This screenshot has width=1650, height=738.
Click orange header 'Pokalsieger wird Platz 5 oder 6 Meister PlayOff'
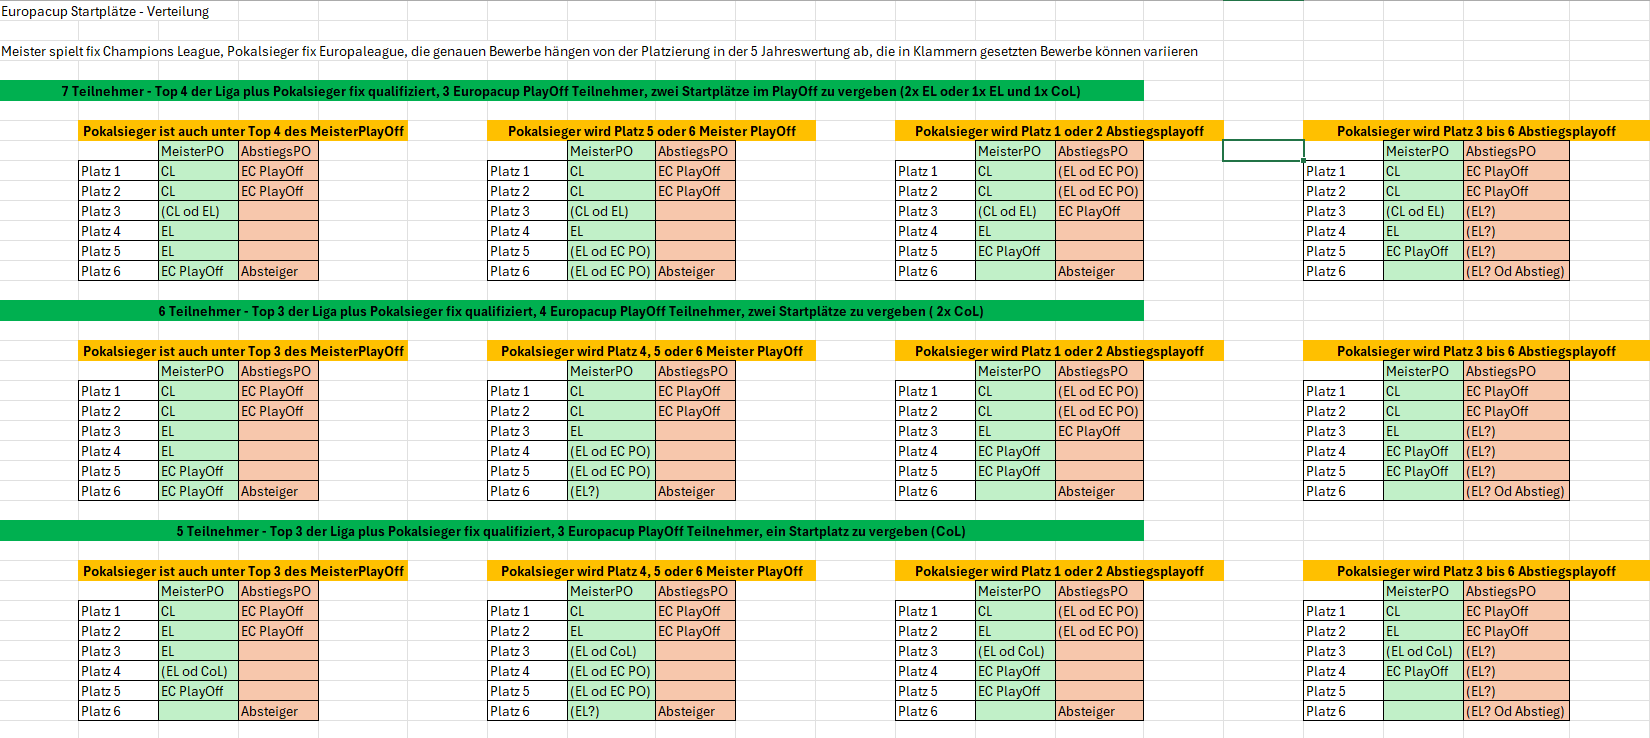(x=652, y=131)
